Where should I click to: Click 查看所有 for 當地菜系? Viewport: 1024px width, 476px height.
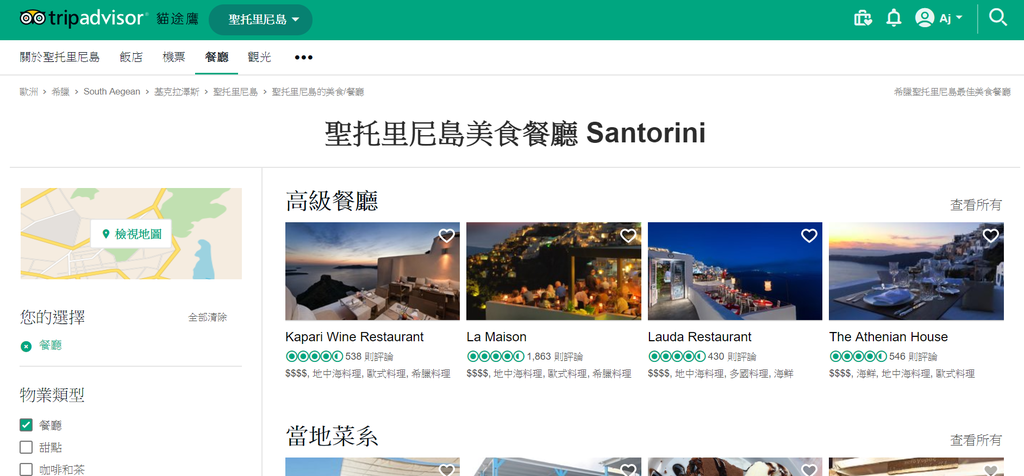click(976, 440)
